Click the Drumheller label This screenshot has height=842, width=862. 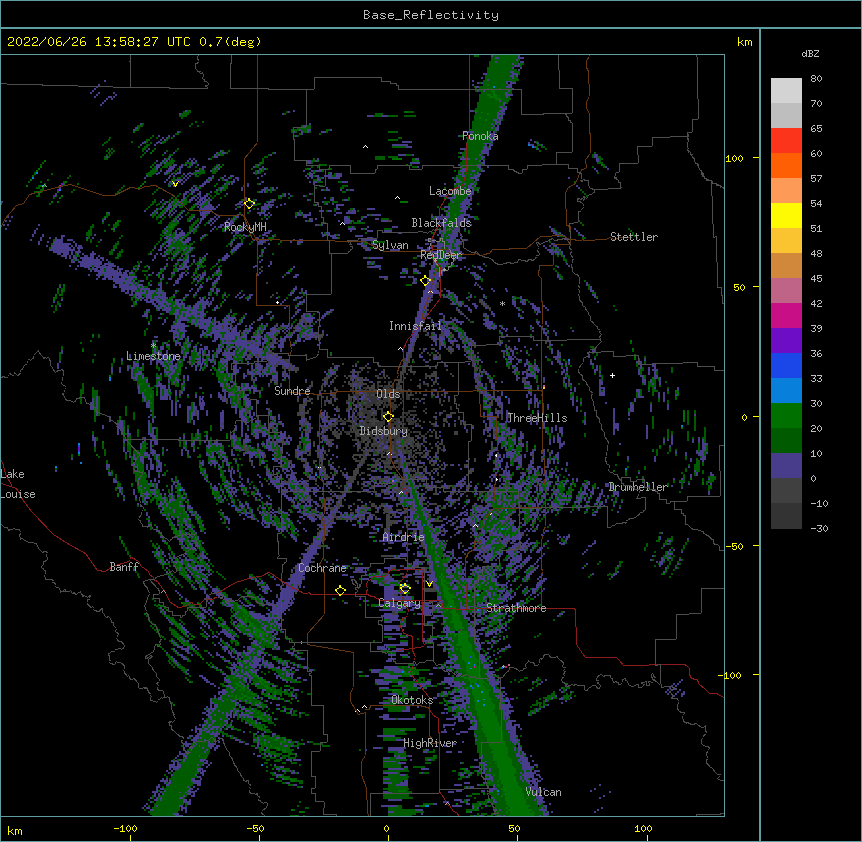point(638,487)
